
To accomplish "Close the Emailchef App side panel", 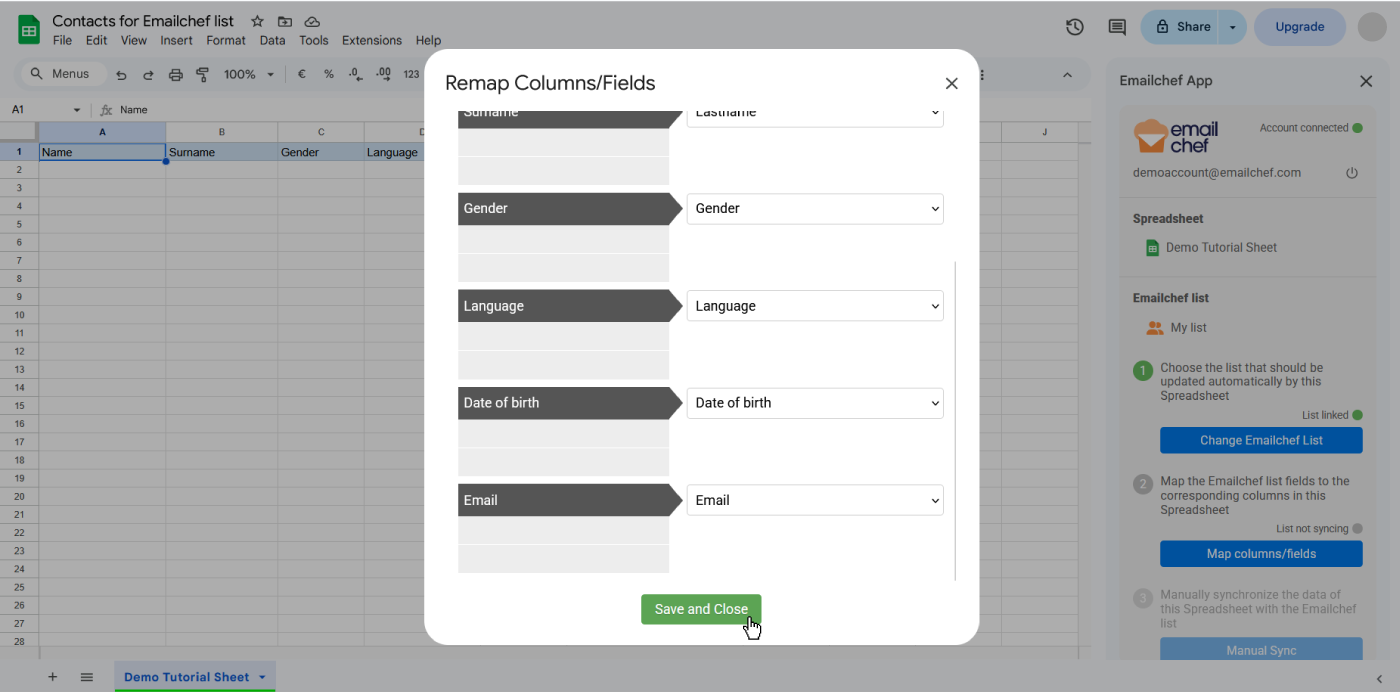I will click(x=1366, y=81).
